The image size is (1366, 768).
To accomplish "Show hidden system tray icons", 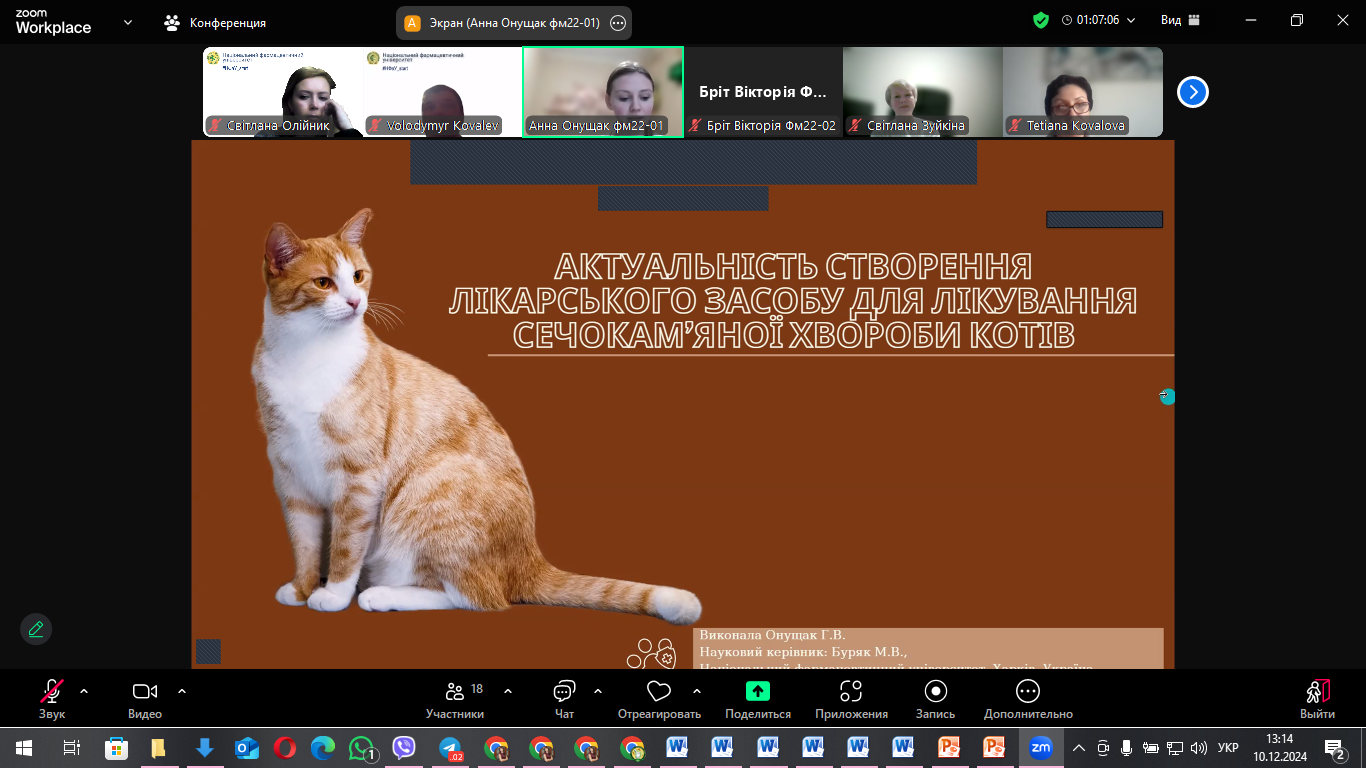I will (1079, 748).
